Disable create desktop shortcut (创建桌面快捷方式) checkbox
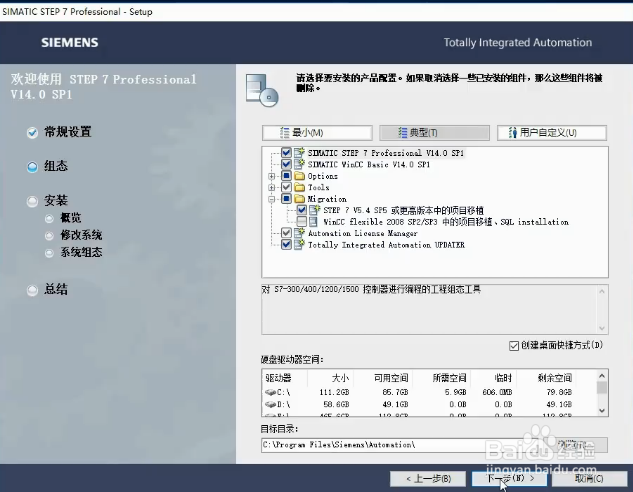633x492 pixels. click(x=514, y=346)
